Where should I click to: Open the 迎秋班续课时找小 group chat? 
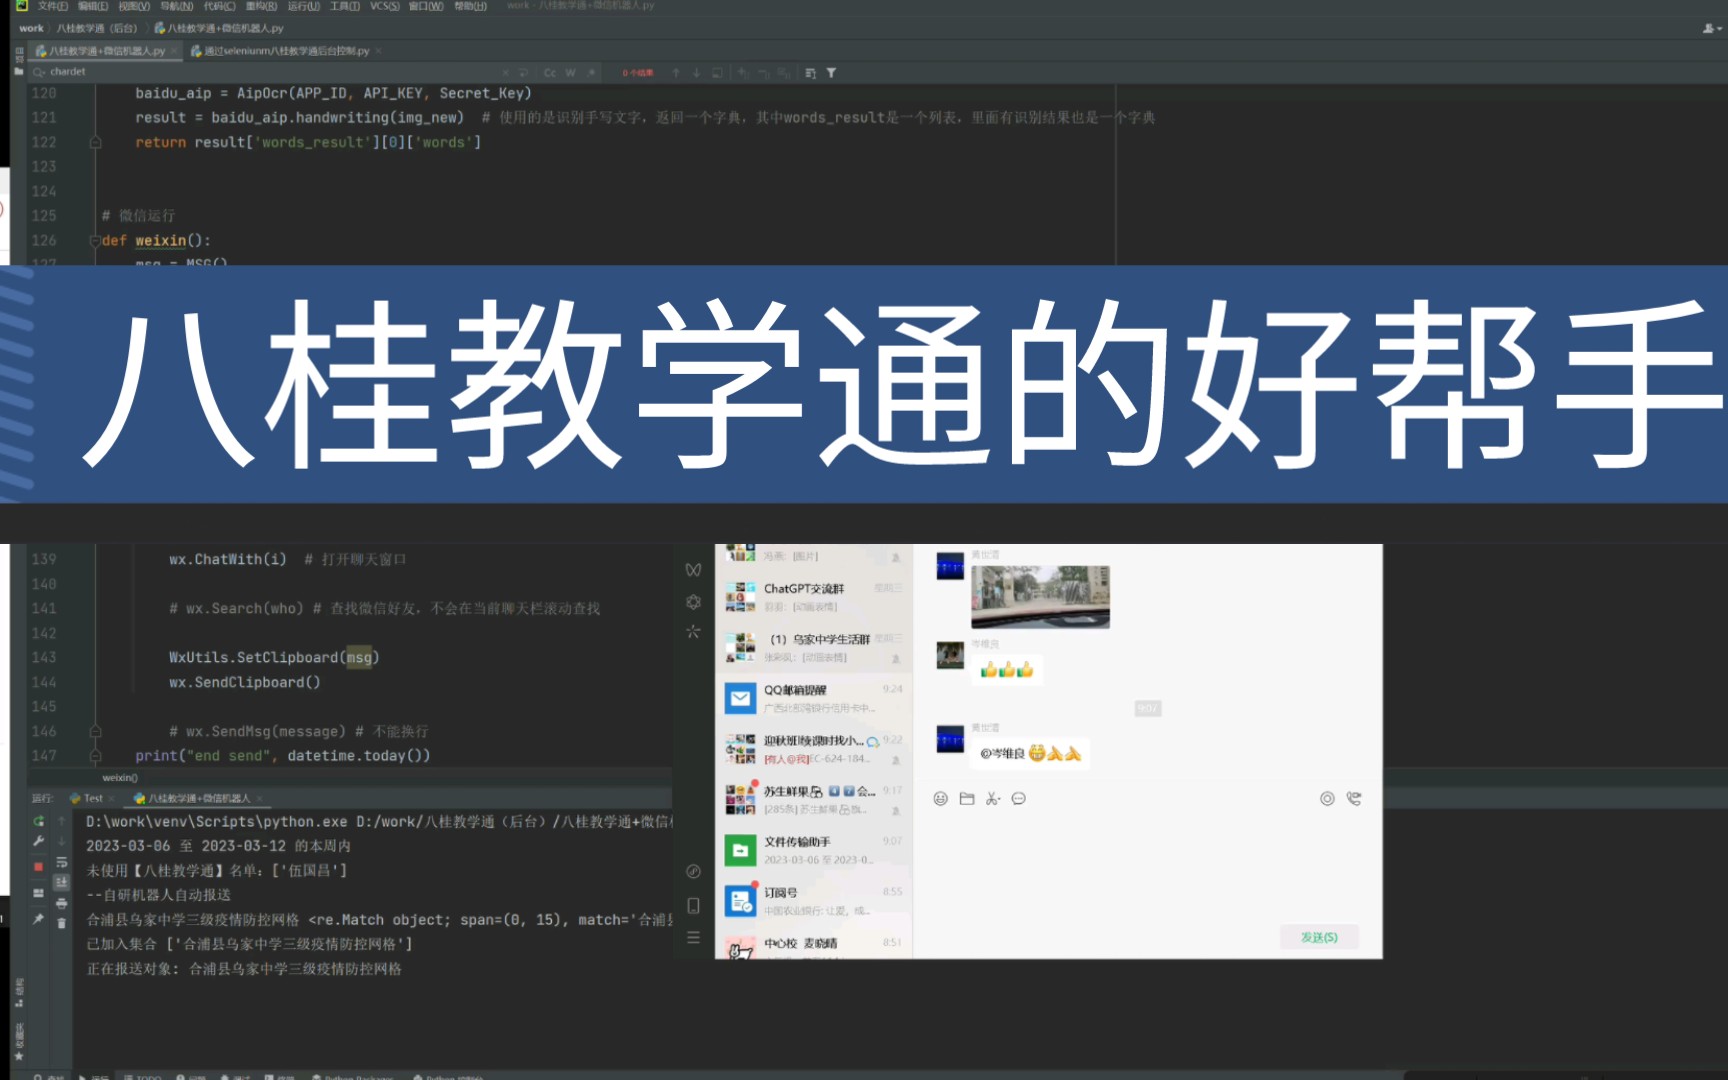814,749
